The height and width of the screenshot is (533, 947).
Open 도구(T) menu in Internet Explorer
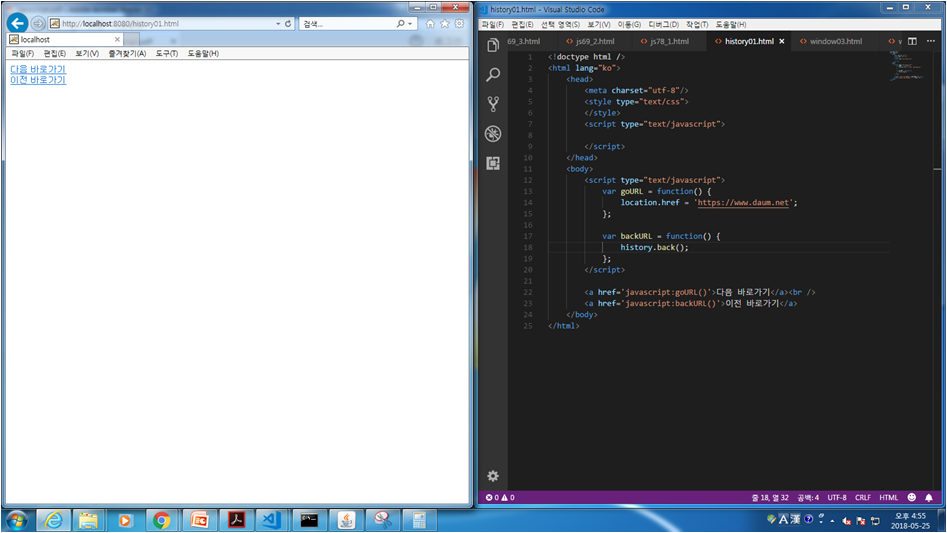167,54
